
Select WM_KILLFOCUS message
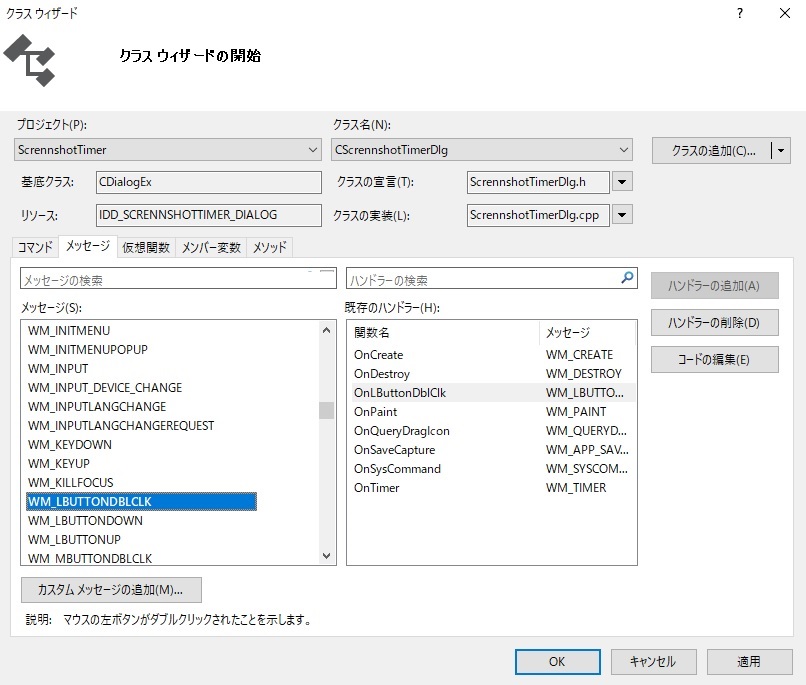tap(70, 483)
